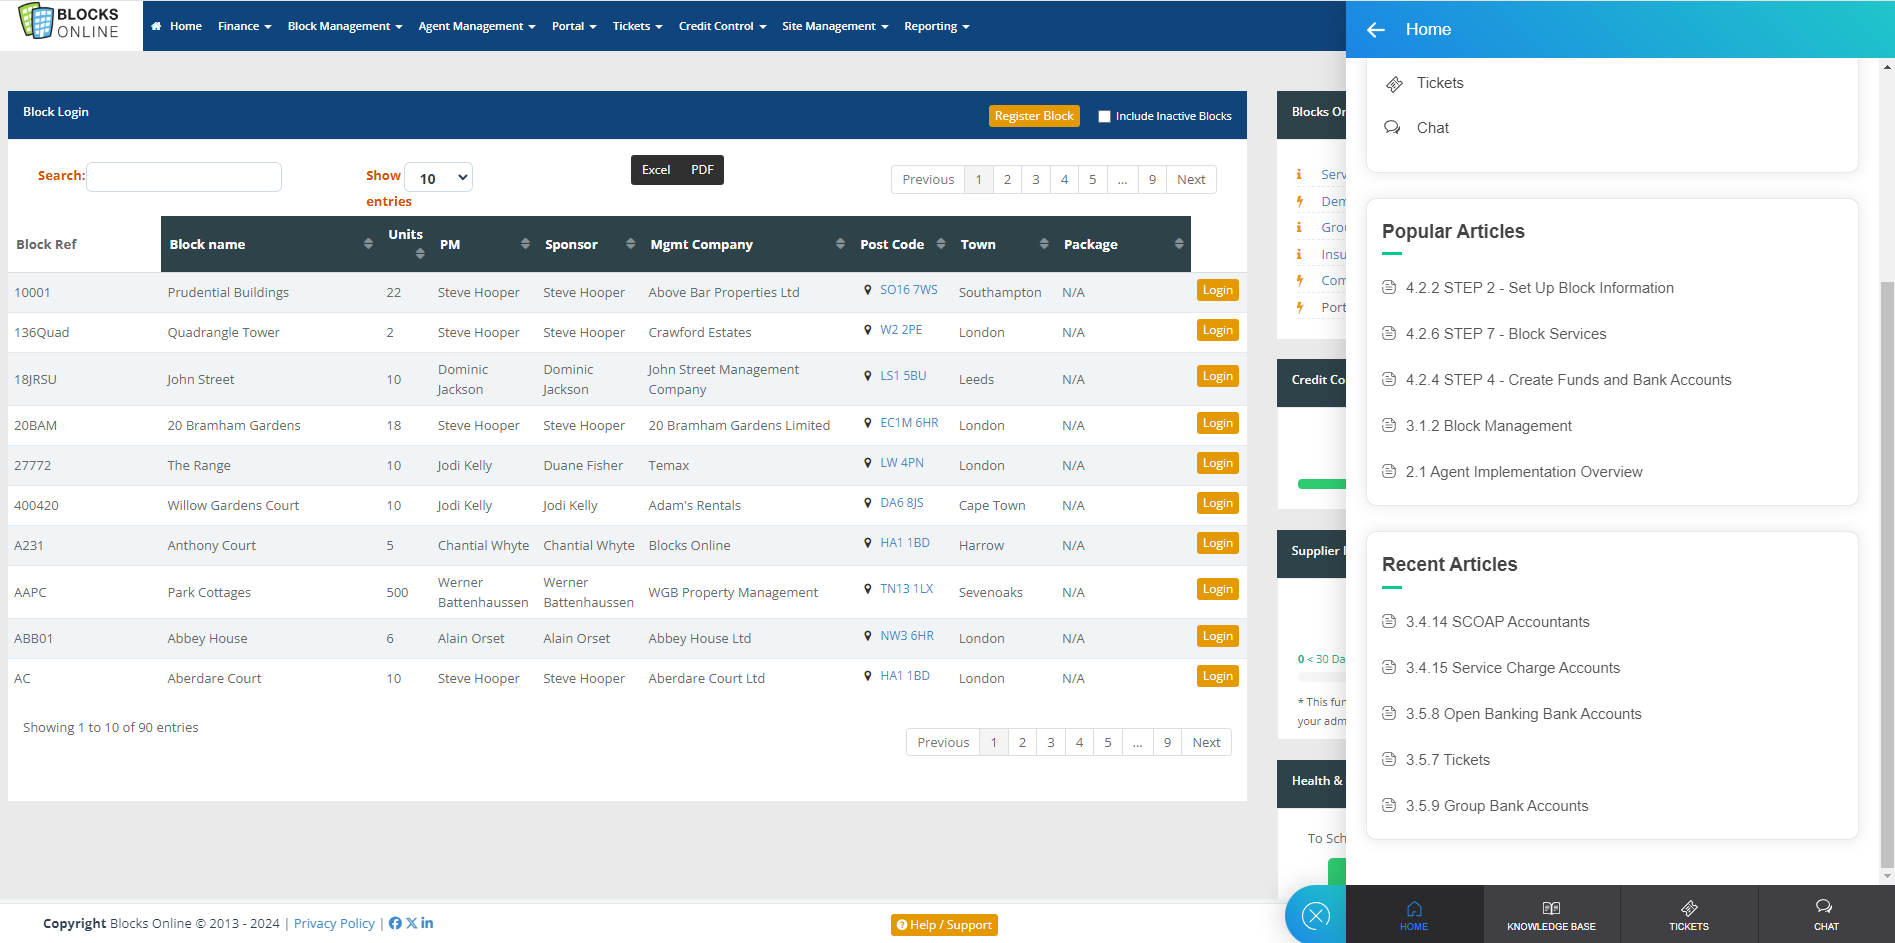Toggle Include Inactive Blocks checkbox
Viewport: 1895px width, 943px height.
(x=1104, y=116)
